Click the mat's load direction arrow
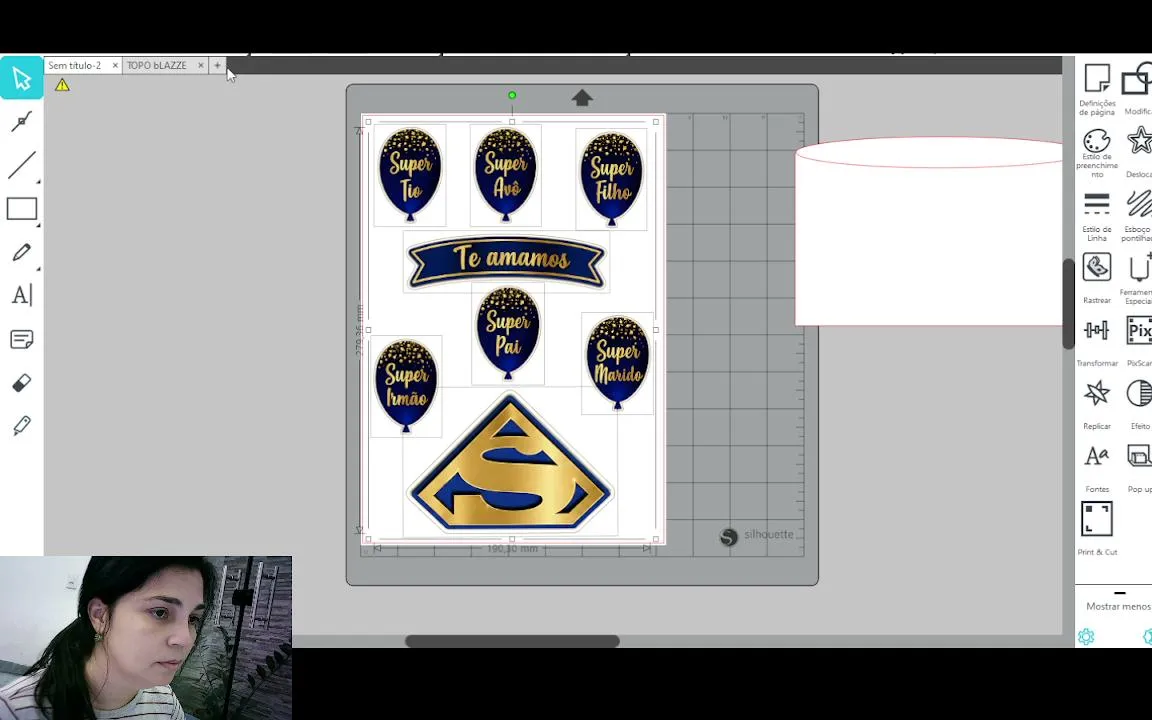Image resolution: width=1152 pixels, height=720 pixels. click(x=582, y=98)
